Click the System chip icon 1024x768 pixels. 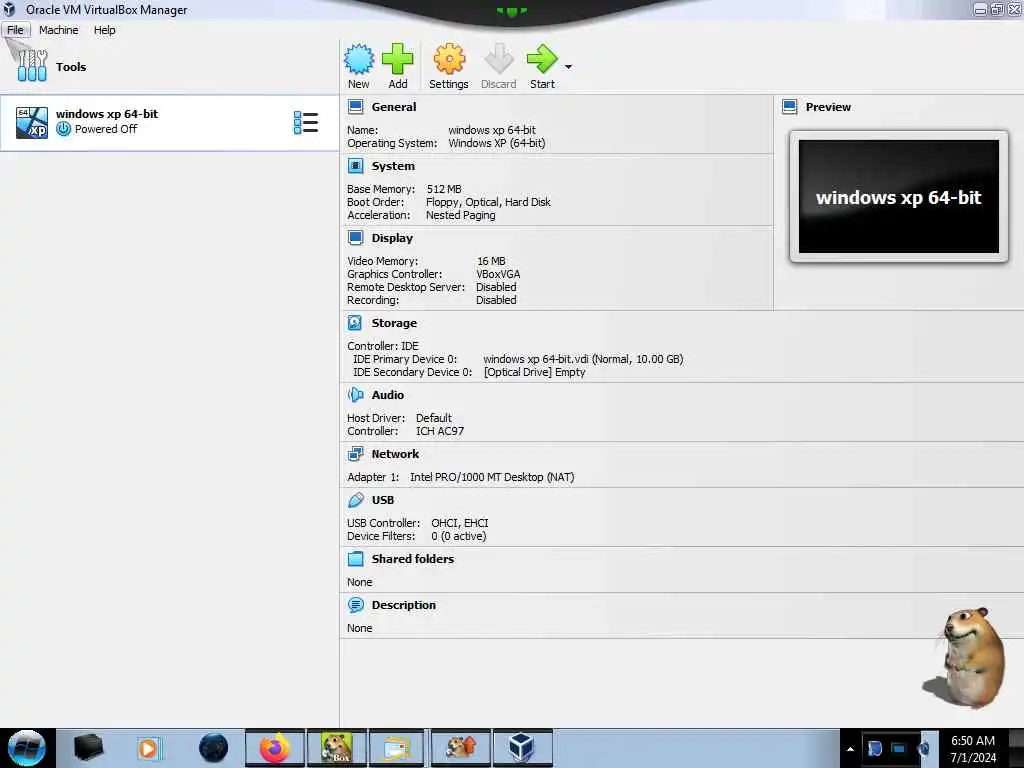click(x=356, y=166)
